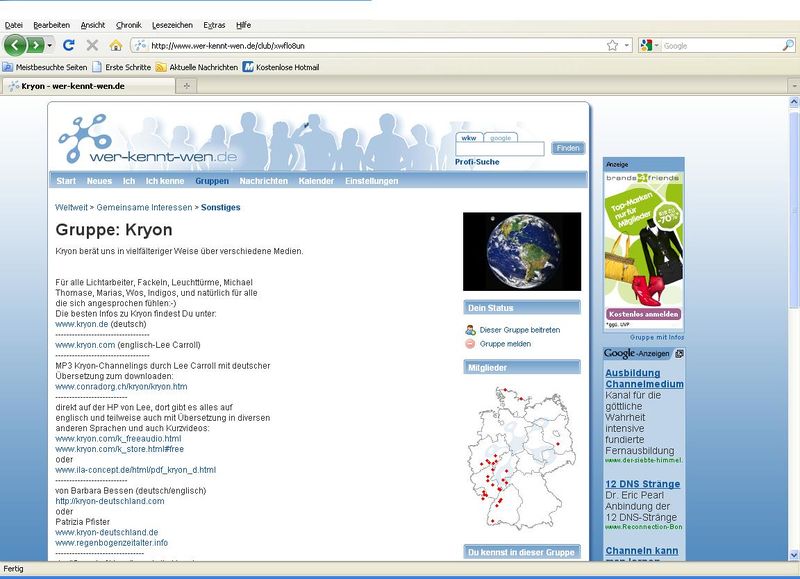Screen dimensions: 800x579
Task: Click the stop loading X icon
Action: pyautogui.click(x=92, y=45)
